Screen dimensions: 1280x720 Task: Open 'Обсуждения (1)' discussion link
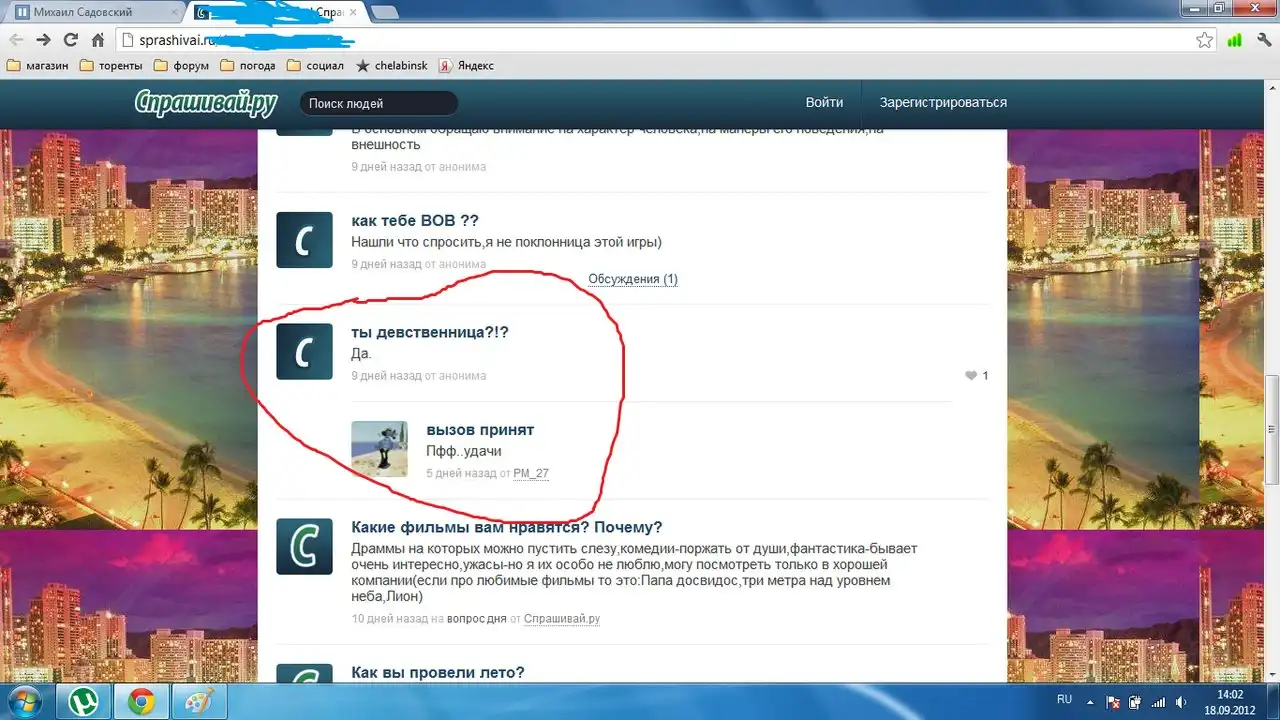coord(632,279)
